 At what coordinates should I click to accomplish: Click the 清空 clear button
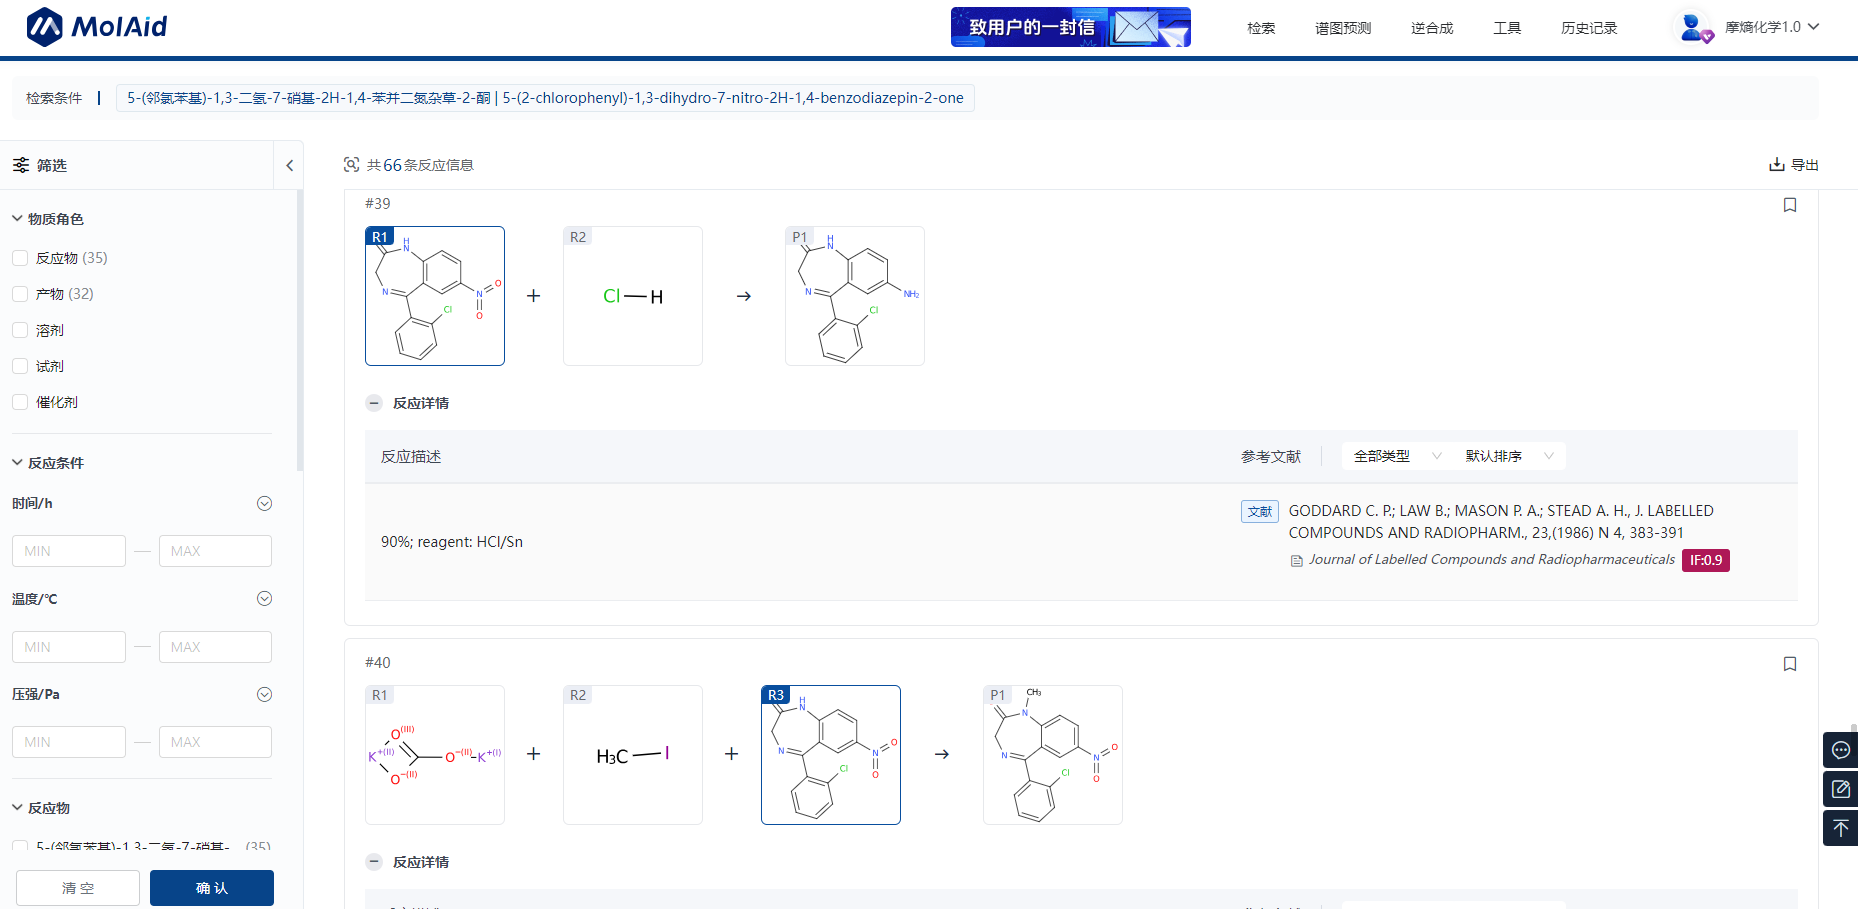click(78, 888)
